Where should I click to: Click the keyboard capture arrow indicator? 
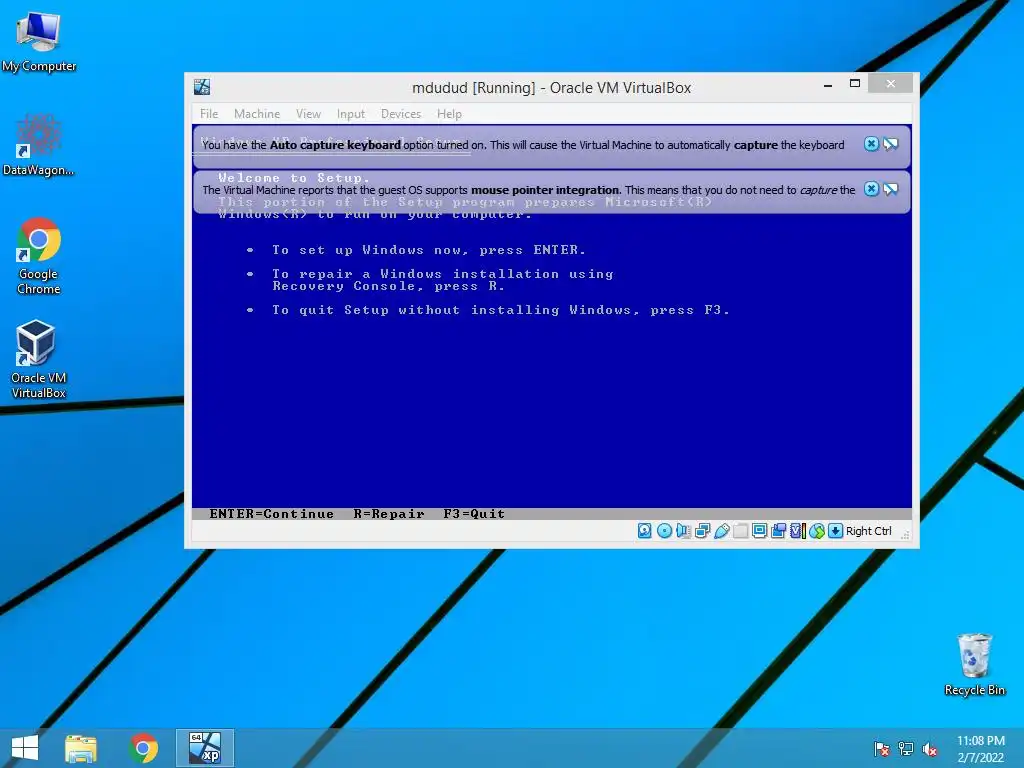tap(835, 531)
